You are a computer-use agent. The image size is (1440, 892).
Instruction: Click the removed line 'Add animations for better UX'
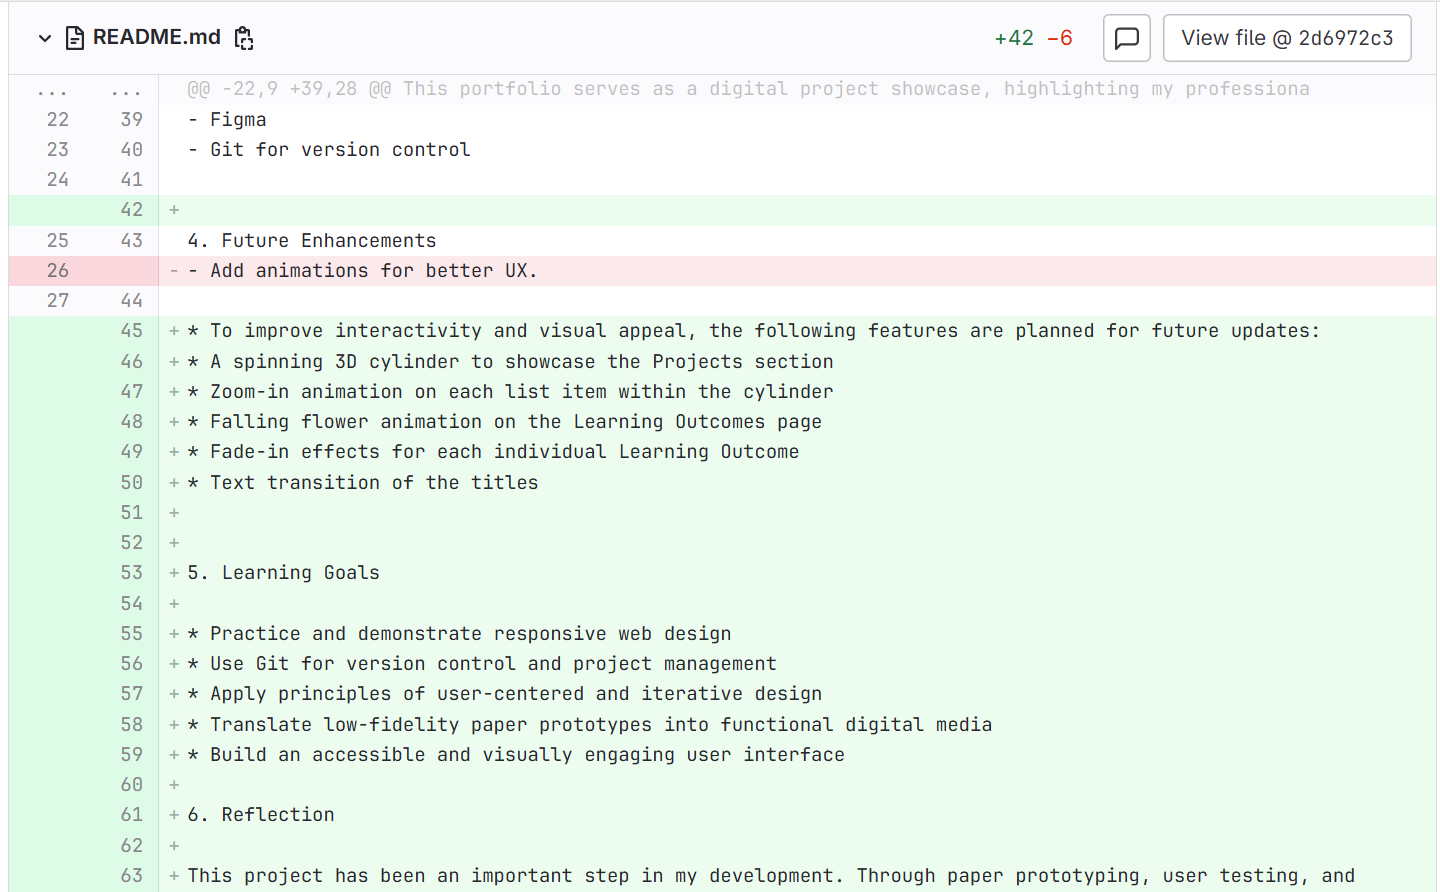pos(373,271)
